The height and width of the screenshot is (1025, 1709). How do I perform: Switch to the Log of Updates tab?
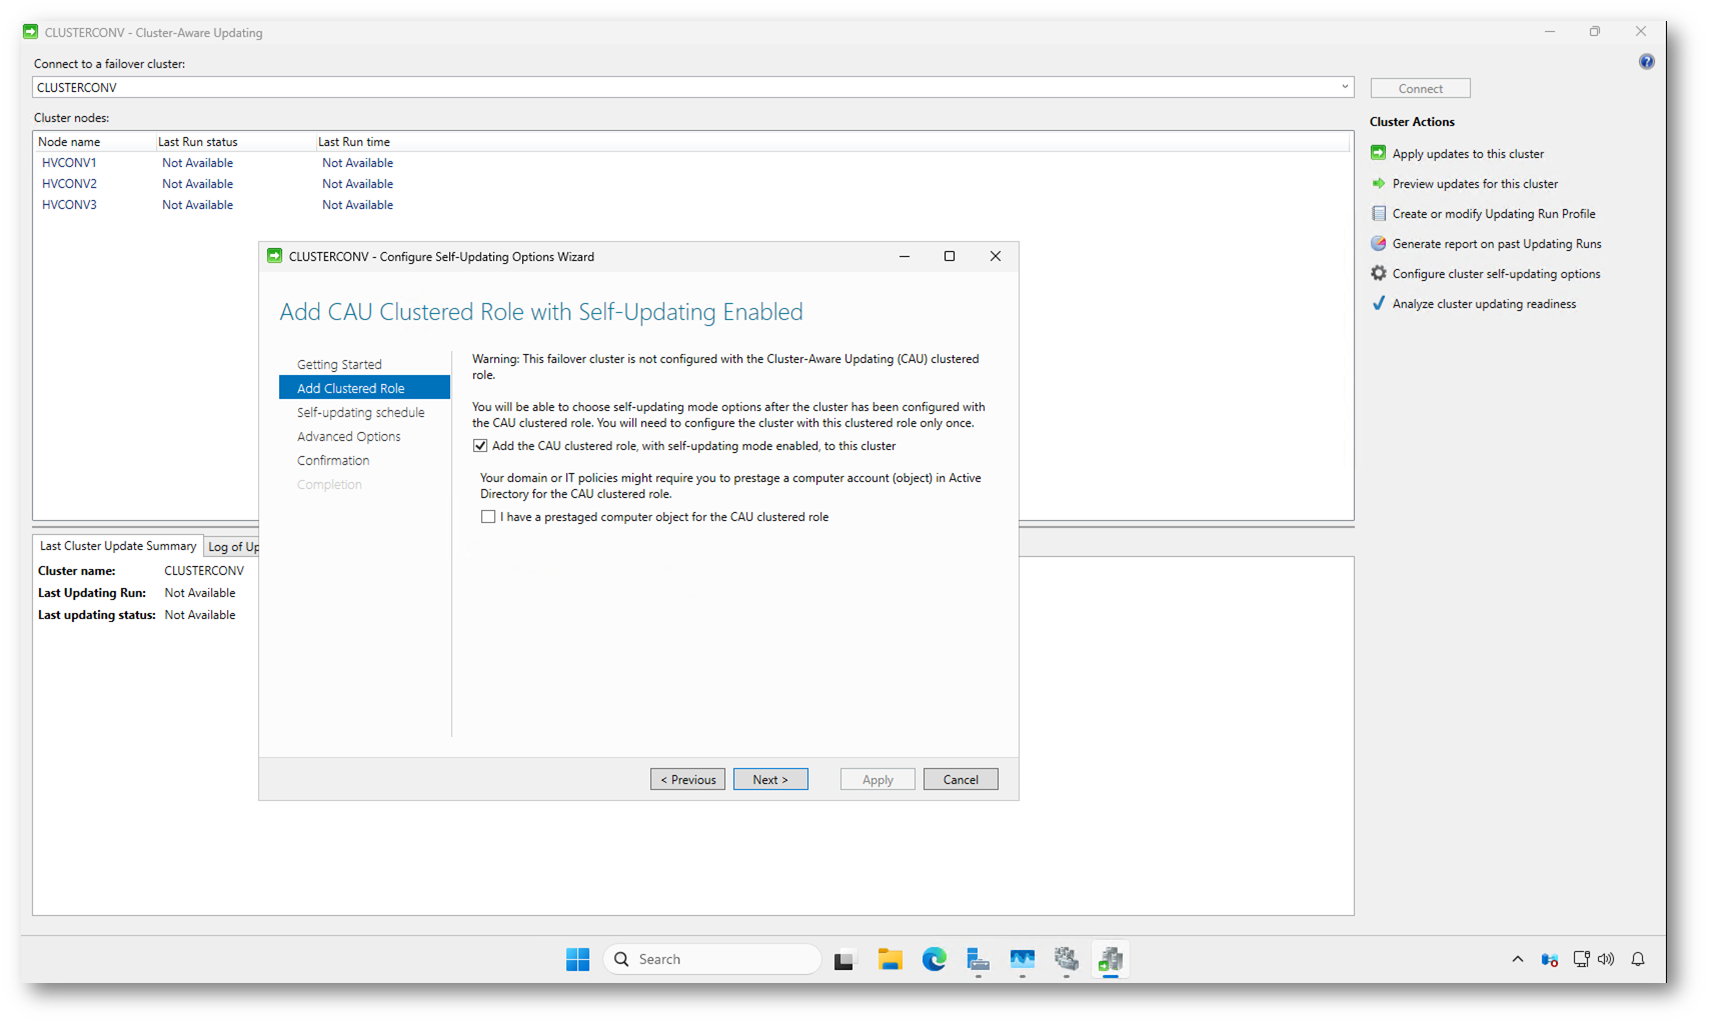tap(233, 547)
